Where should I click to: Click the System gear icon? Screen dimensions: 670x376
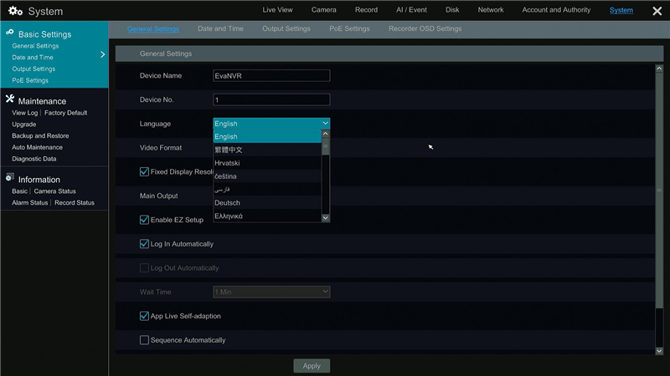15,11
